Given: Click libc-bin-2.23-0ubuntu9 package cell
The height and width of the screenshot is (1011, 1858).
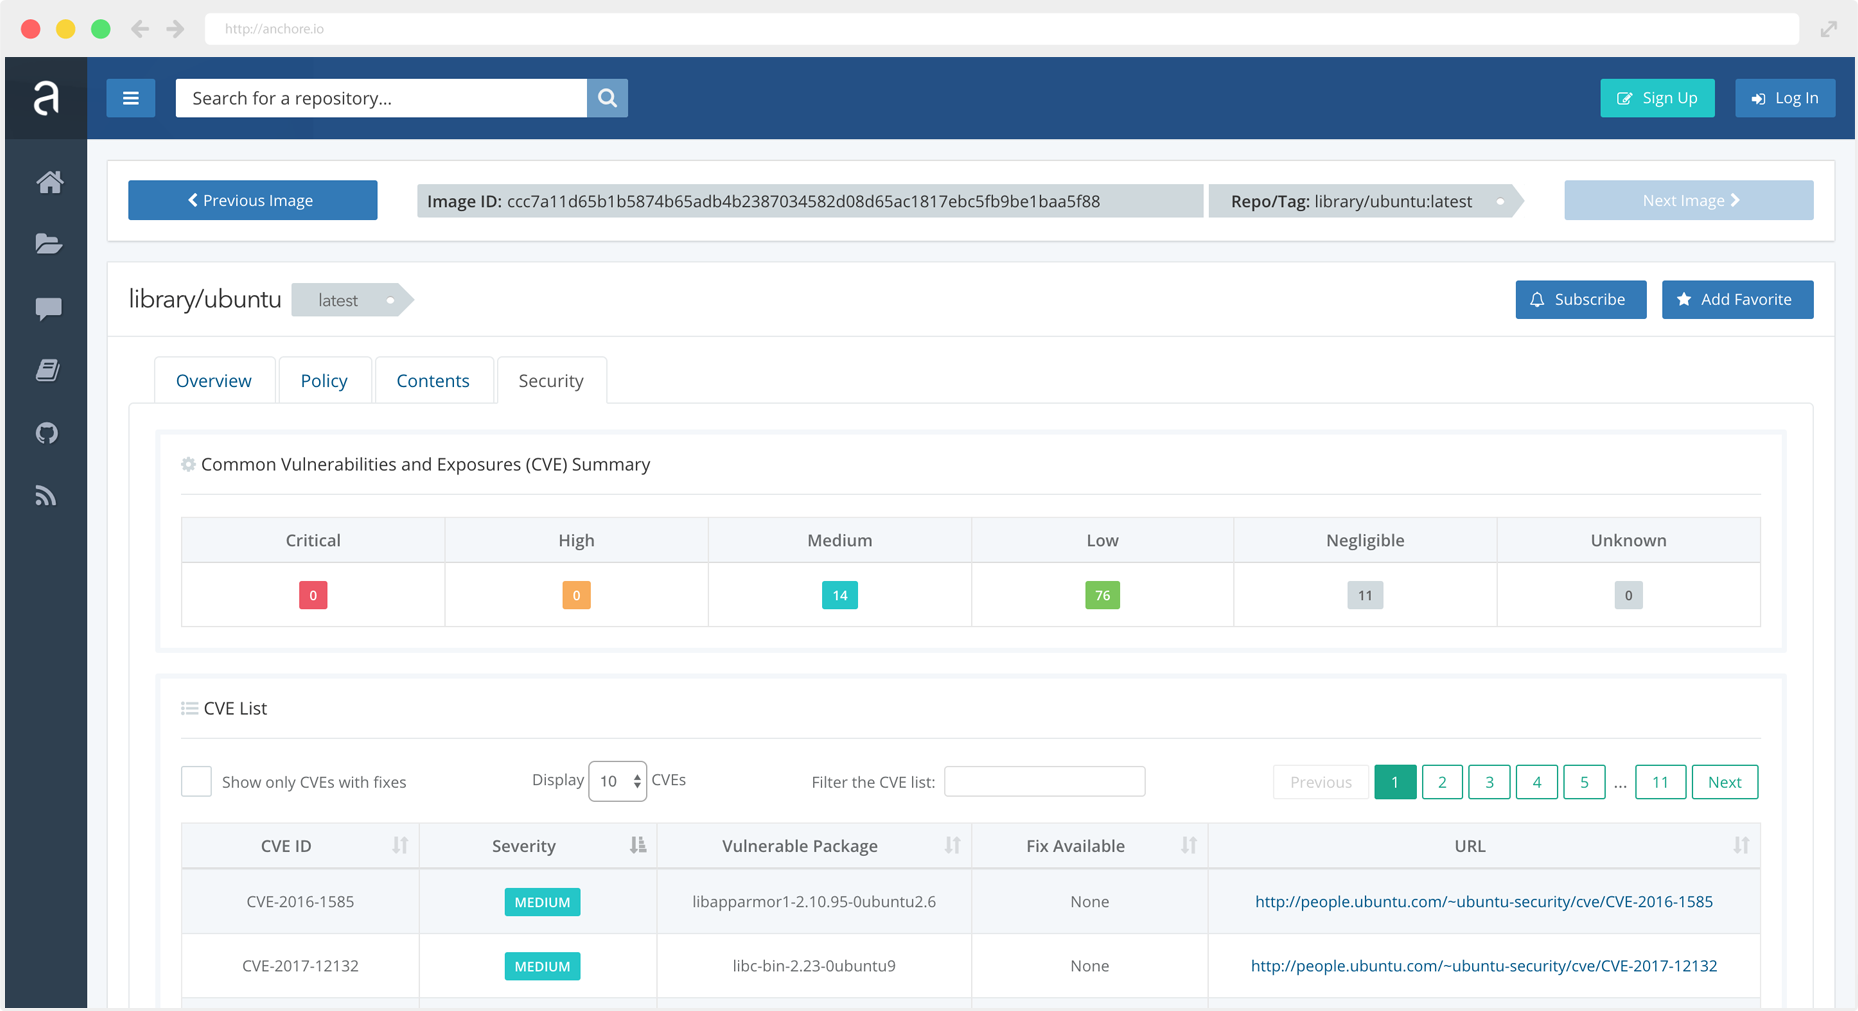Looking at the screenshot, I should tap(814, 965).
